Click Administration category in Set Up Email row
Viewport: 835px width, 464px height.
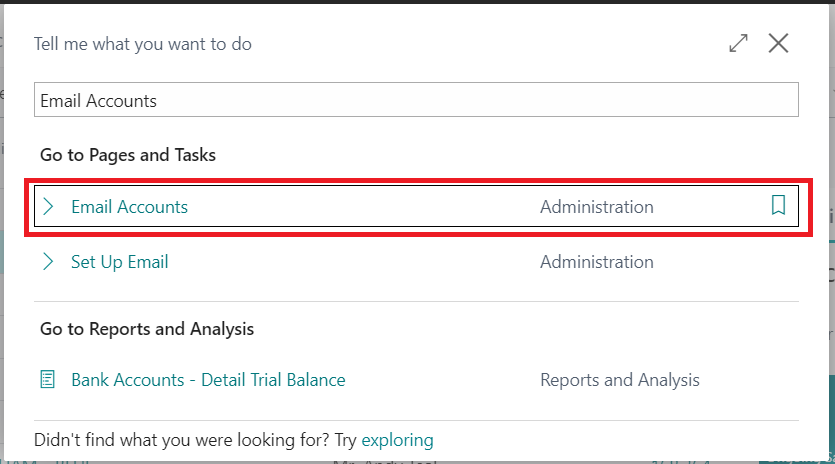pyautogui.click(x=596, y=262)
